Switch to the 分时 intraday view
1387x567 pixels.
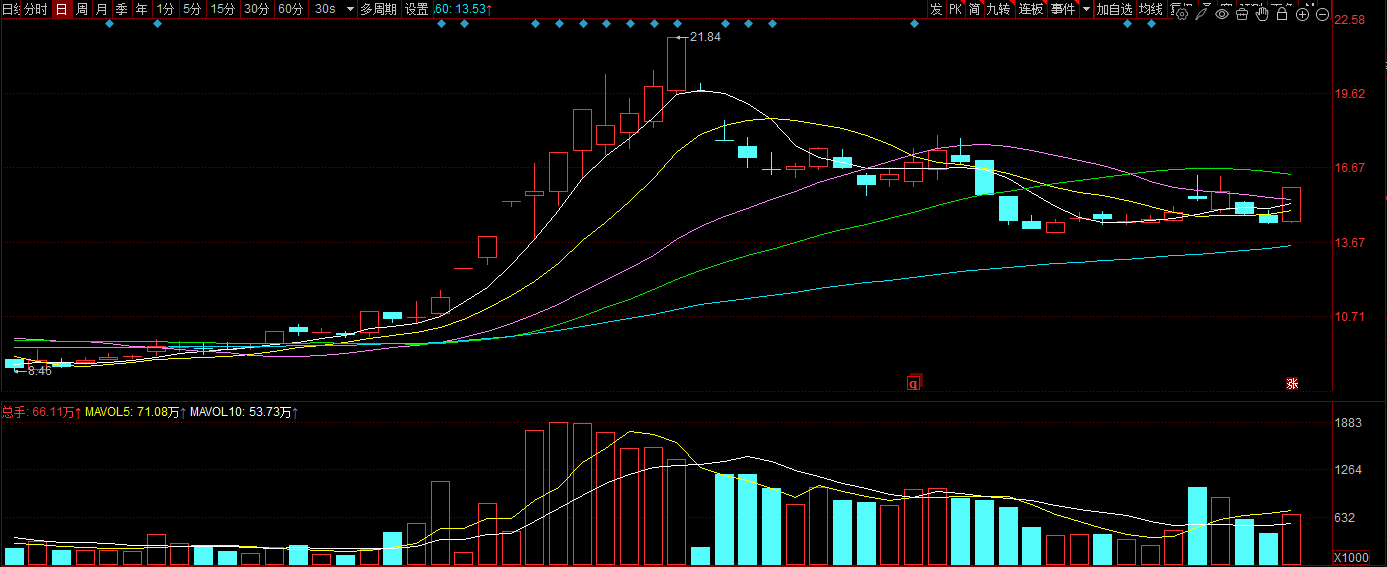[35, 9]
